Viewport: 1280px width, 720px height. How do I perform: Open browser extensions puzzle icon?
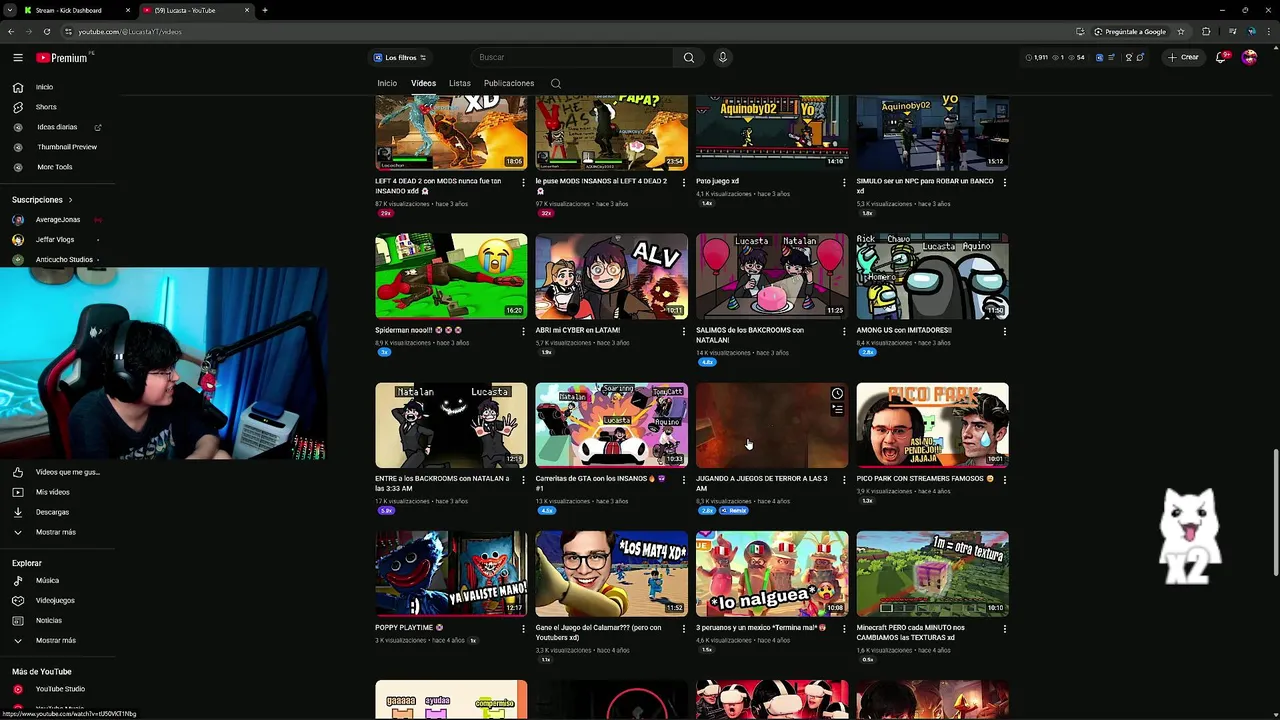click(1206, 31)
